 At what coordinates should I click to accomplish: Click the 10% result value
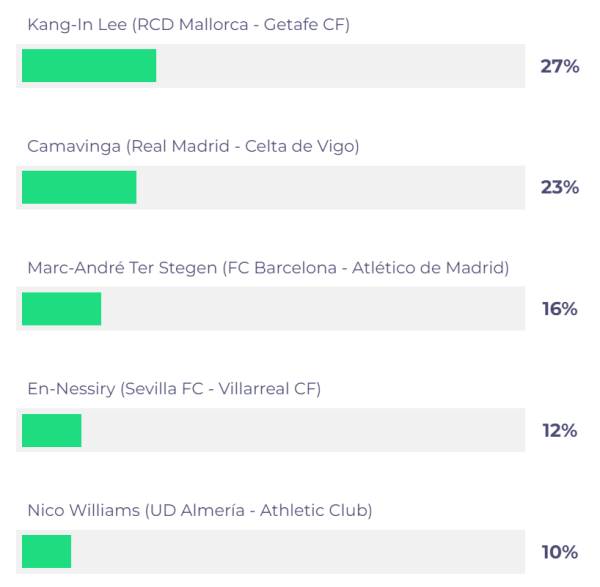[x=559, y=552]
